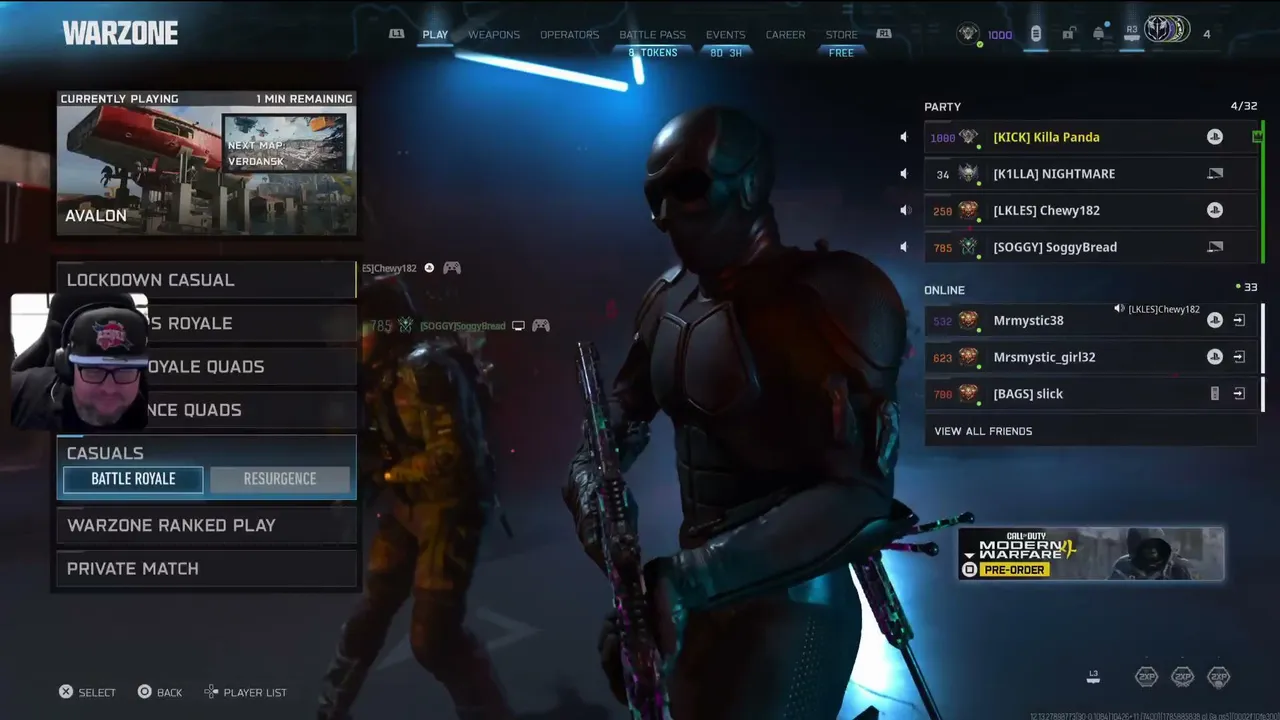Click Killa Panda's rank emblem

[x=968, y=137]
